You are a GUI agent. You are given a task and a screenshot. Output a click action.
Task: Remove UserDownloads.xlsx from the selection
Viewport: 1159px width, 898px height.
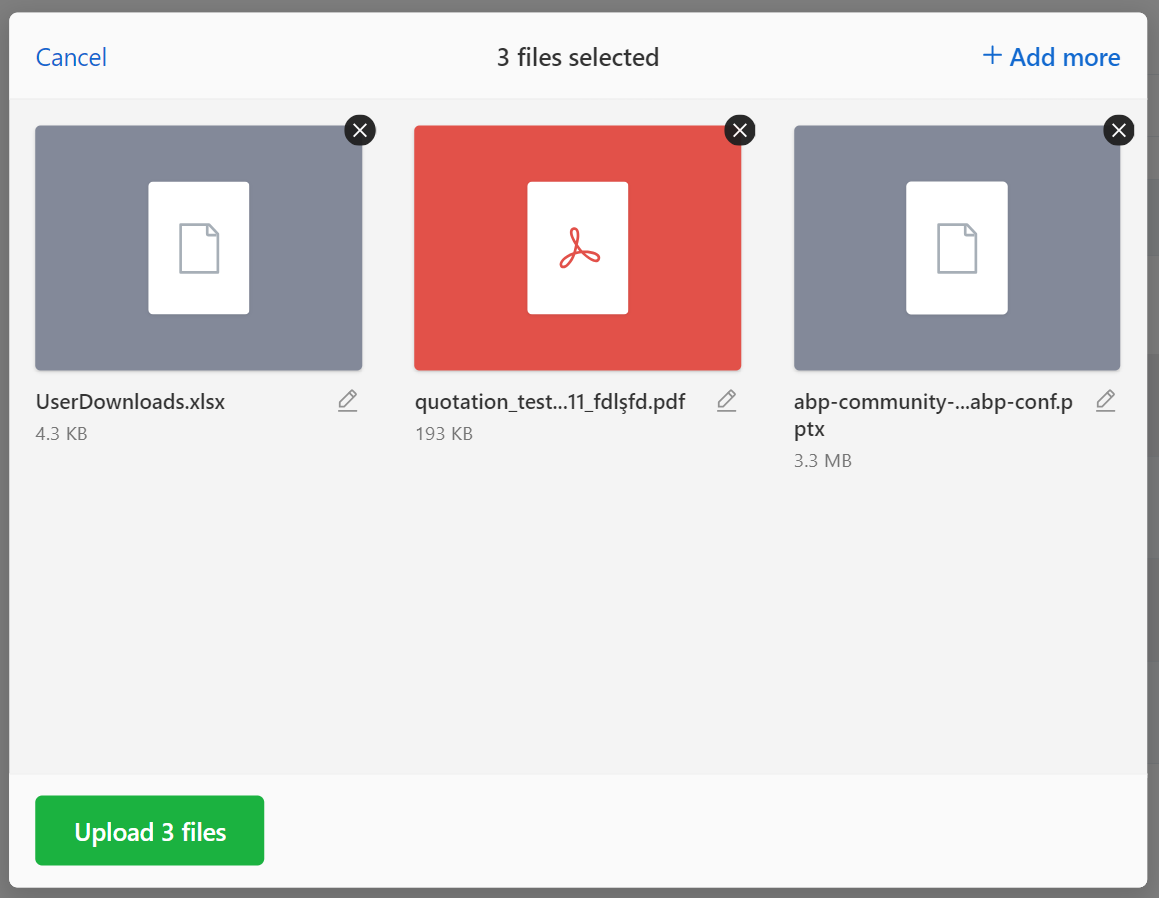point(360,130)
